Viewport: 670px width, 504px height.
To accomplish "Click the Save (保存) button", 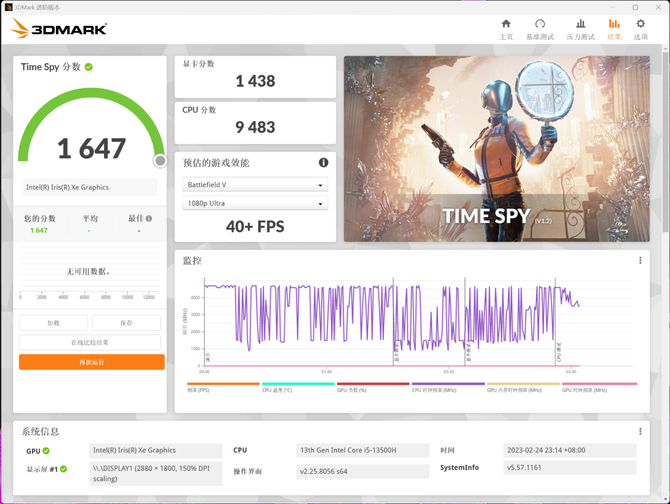I will tap(126, 323).
